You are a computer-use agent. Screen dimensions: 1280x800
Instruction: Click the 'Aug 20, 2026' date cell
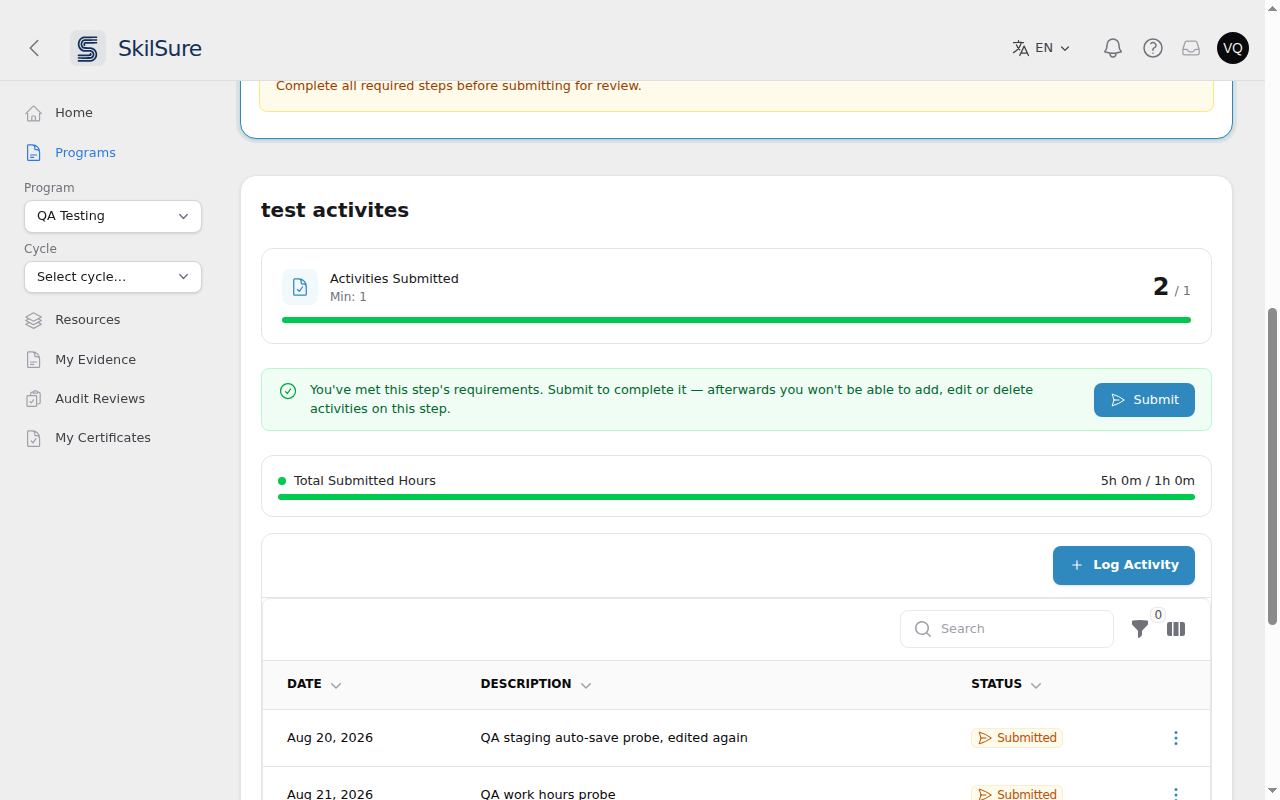(x=330, y=738)
